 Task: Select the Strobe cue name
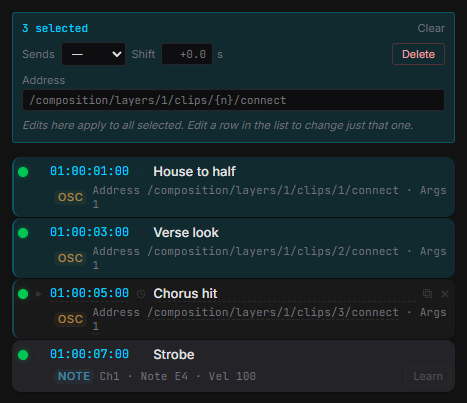pyautogui.click(x=174, y=355)
